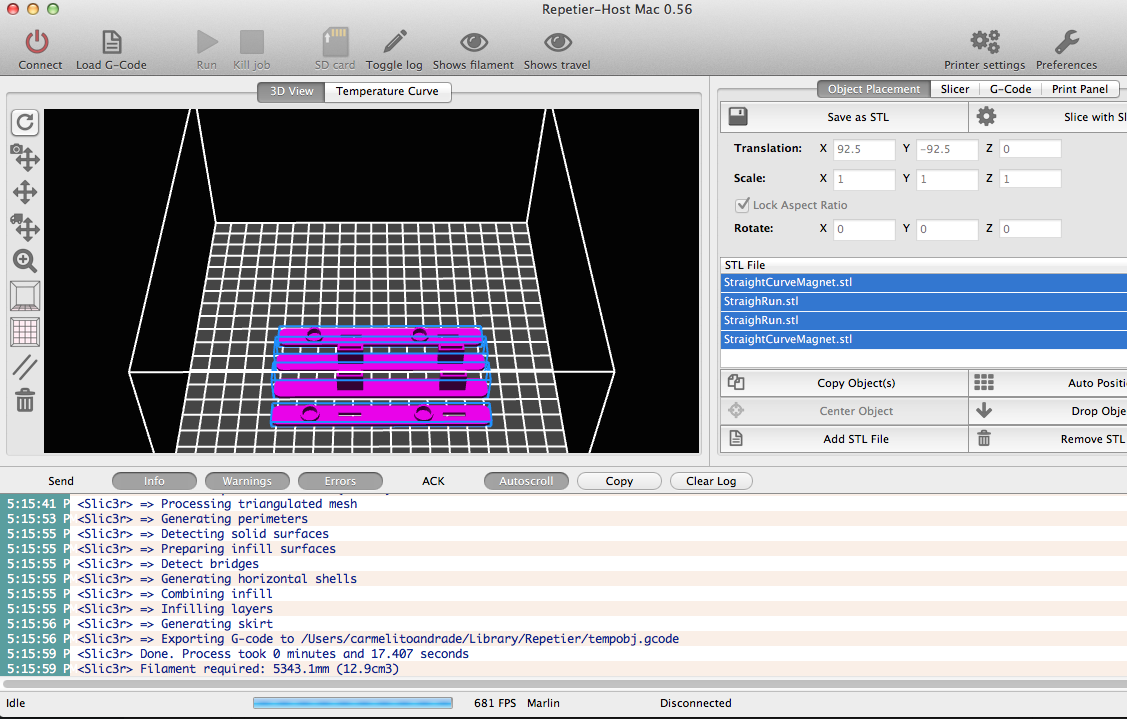The height and width of the screenshot is (719, 1127).
Task: Toggle the ACK log filter
Action: tap(433, 481)
